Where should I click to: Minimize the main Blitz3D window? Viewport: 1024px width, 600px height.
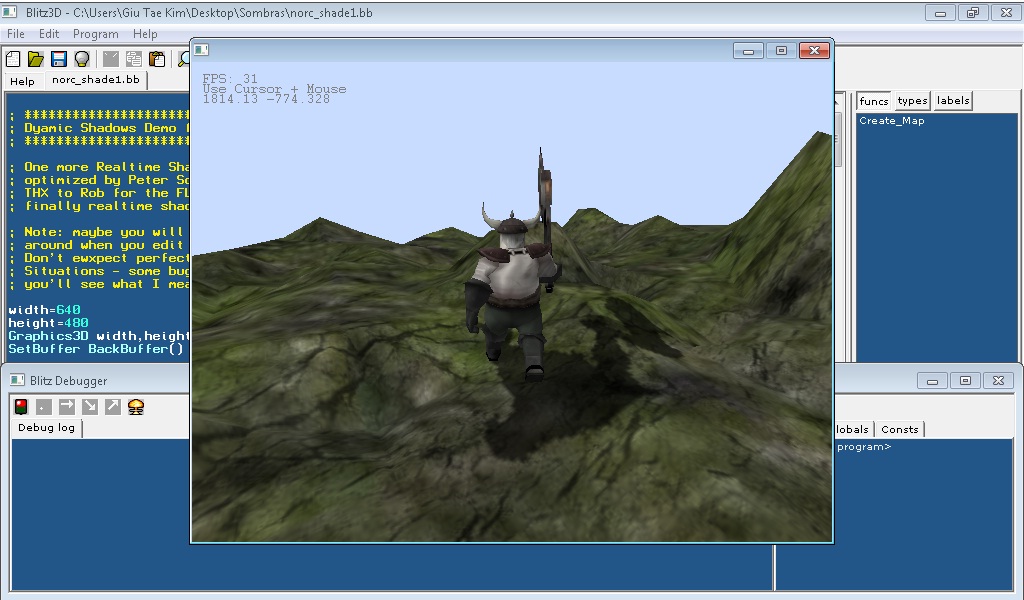[x=940, y=12]
